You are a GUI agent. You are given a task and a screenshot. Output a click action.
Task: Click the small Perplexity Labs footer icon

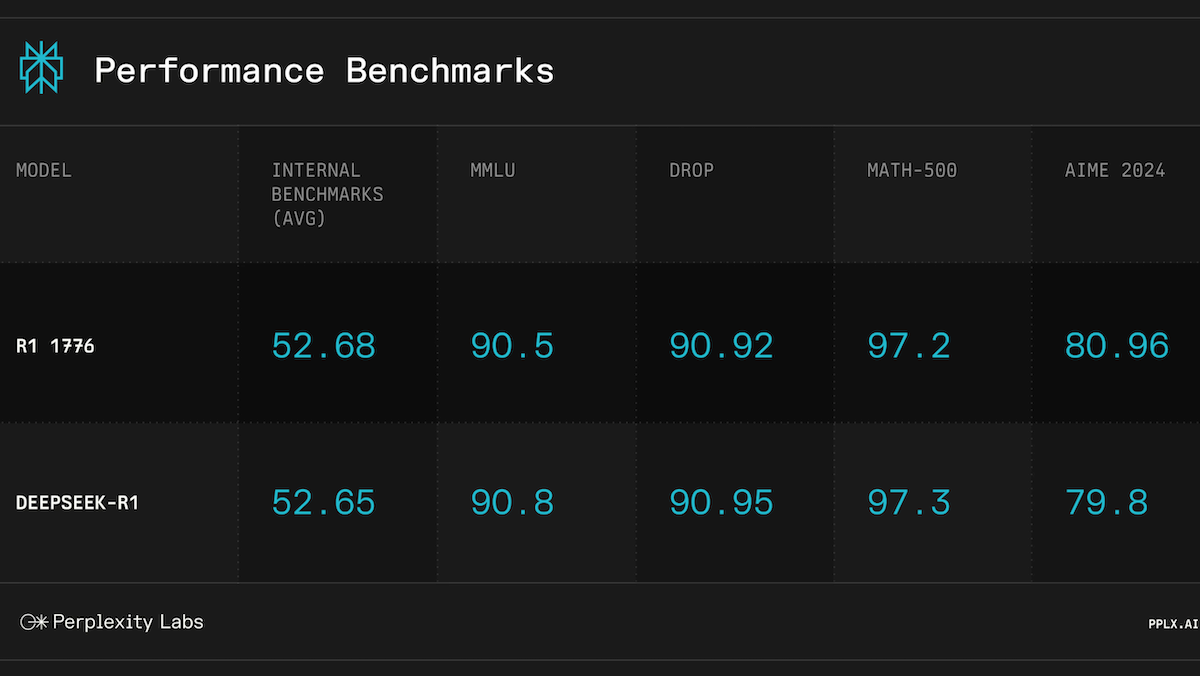(34, 622)
